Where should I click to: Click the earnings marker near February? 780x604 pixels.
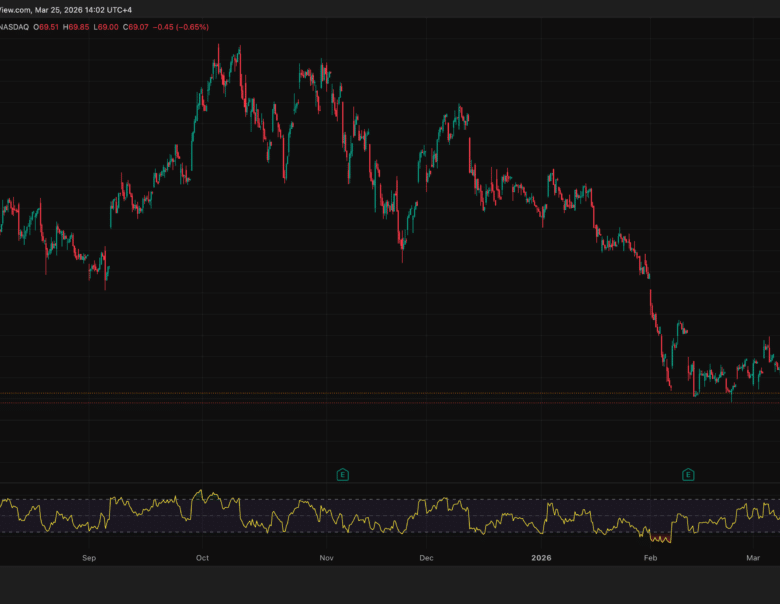pyautogui.click(x=688, y=474)
